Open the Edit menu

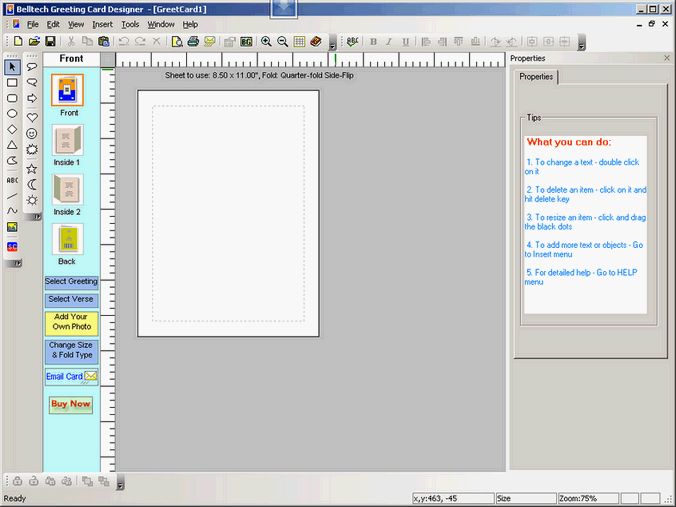(53, 25)
